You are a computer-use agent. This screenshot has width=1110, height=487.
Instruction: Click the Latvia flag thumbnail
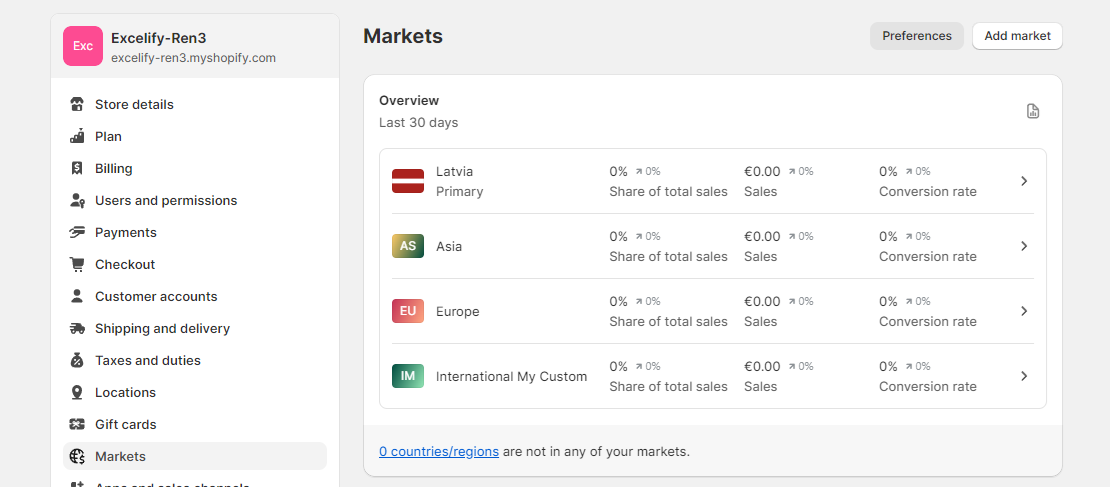[x=408, y=181]
